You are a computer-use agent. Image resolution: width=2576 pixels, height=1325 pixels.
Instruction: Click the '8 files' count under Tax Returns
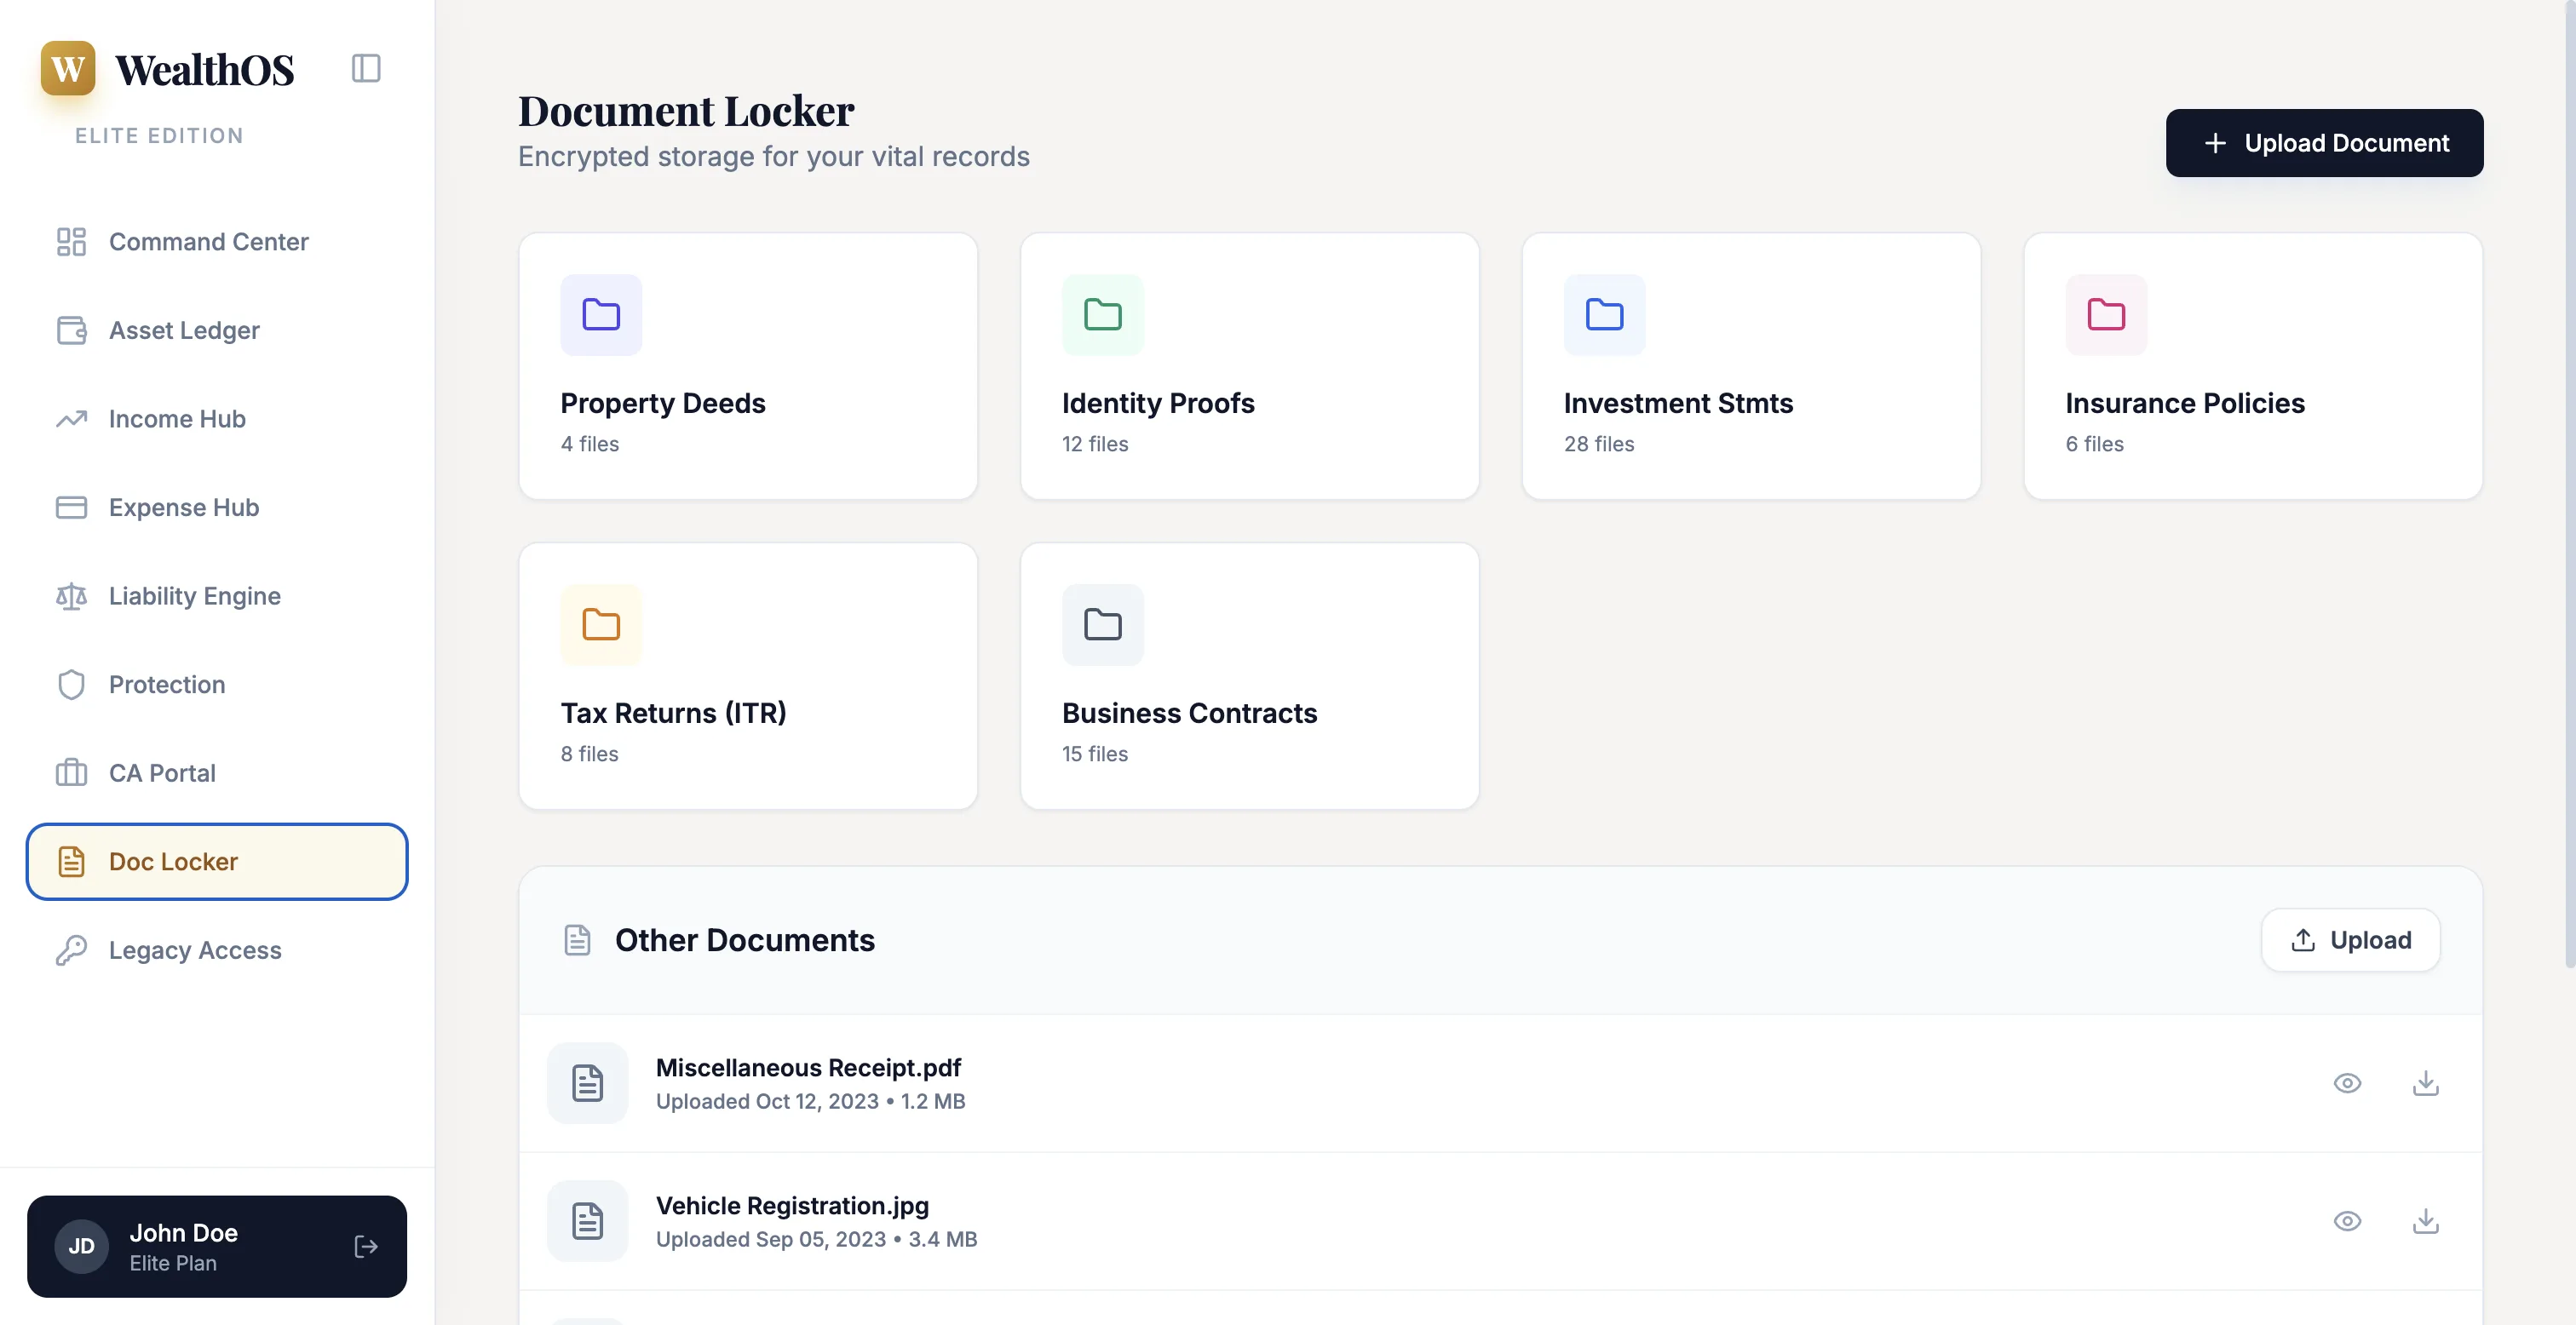click(x=590, y=754)
